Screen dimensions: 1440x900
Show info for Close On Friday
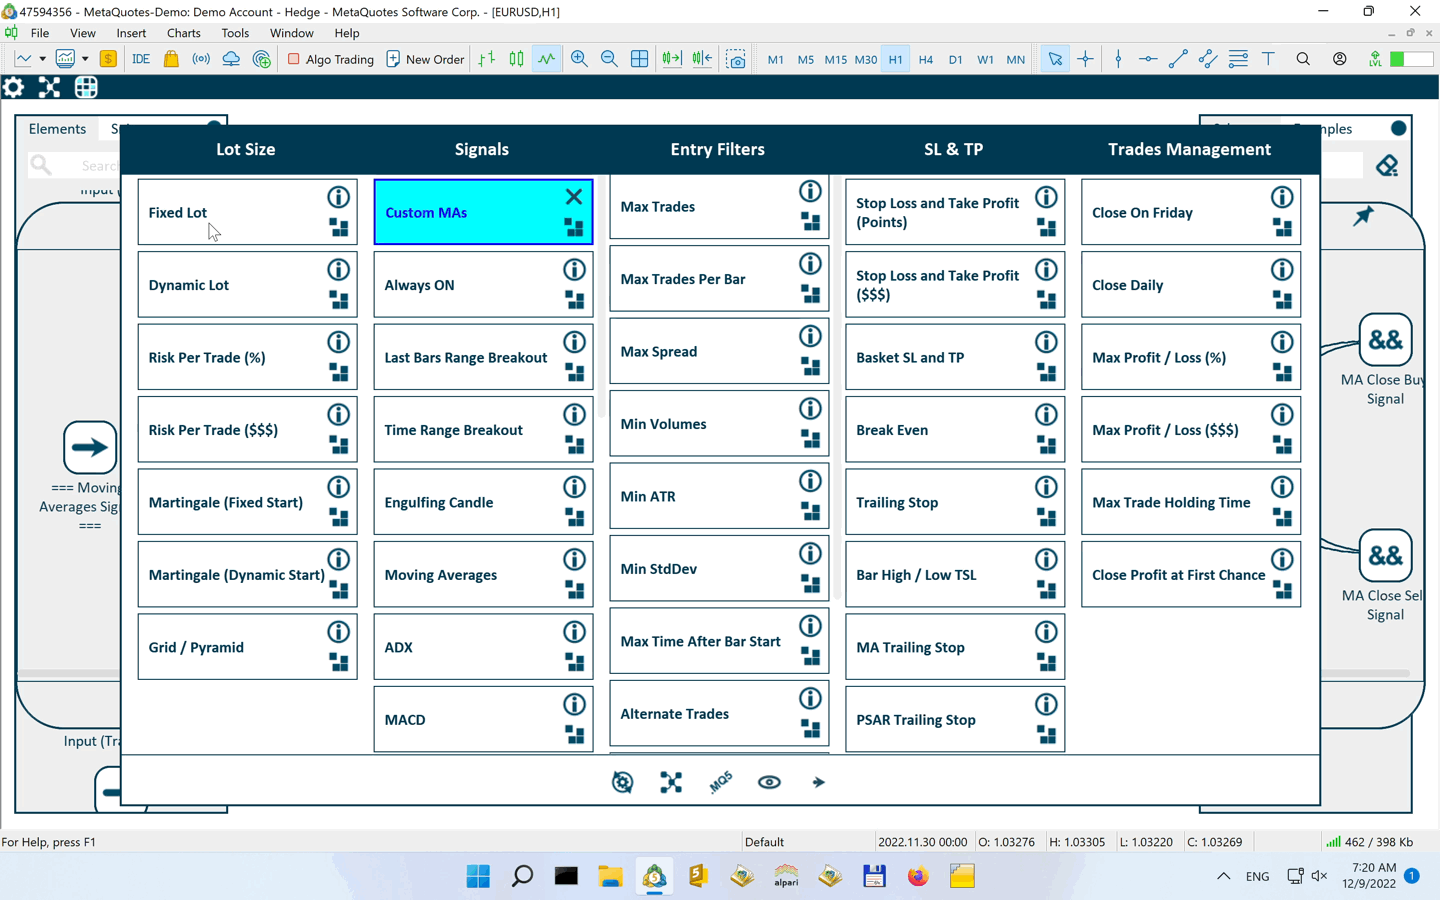coord(1282,197)
